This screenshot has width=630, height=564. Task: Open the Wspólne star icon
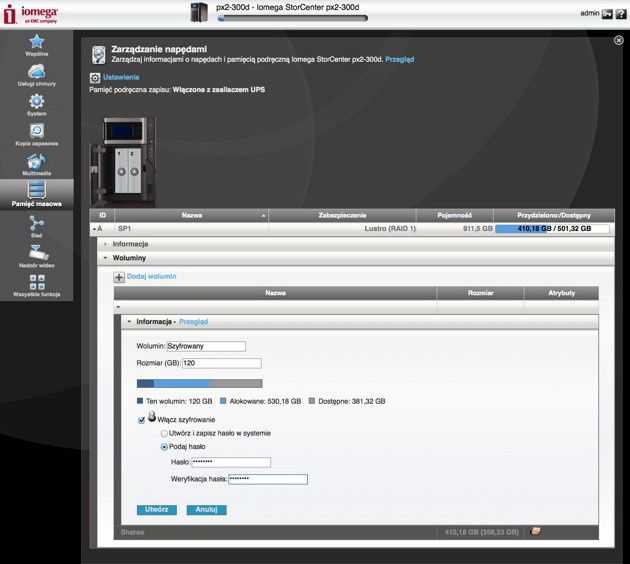tap(37, 42)
